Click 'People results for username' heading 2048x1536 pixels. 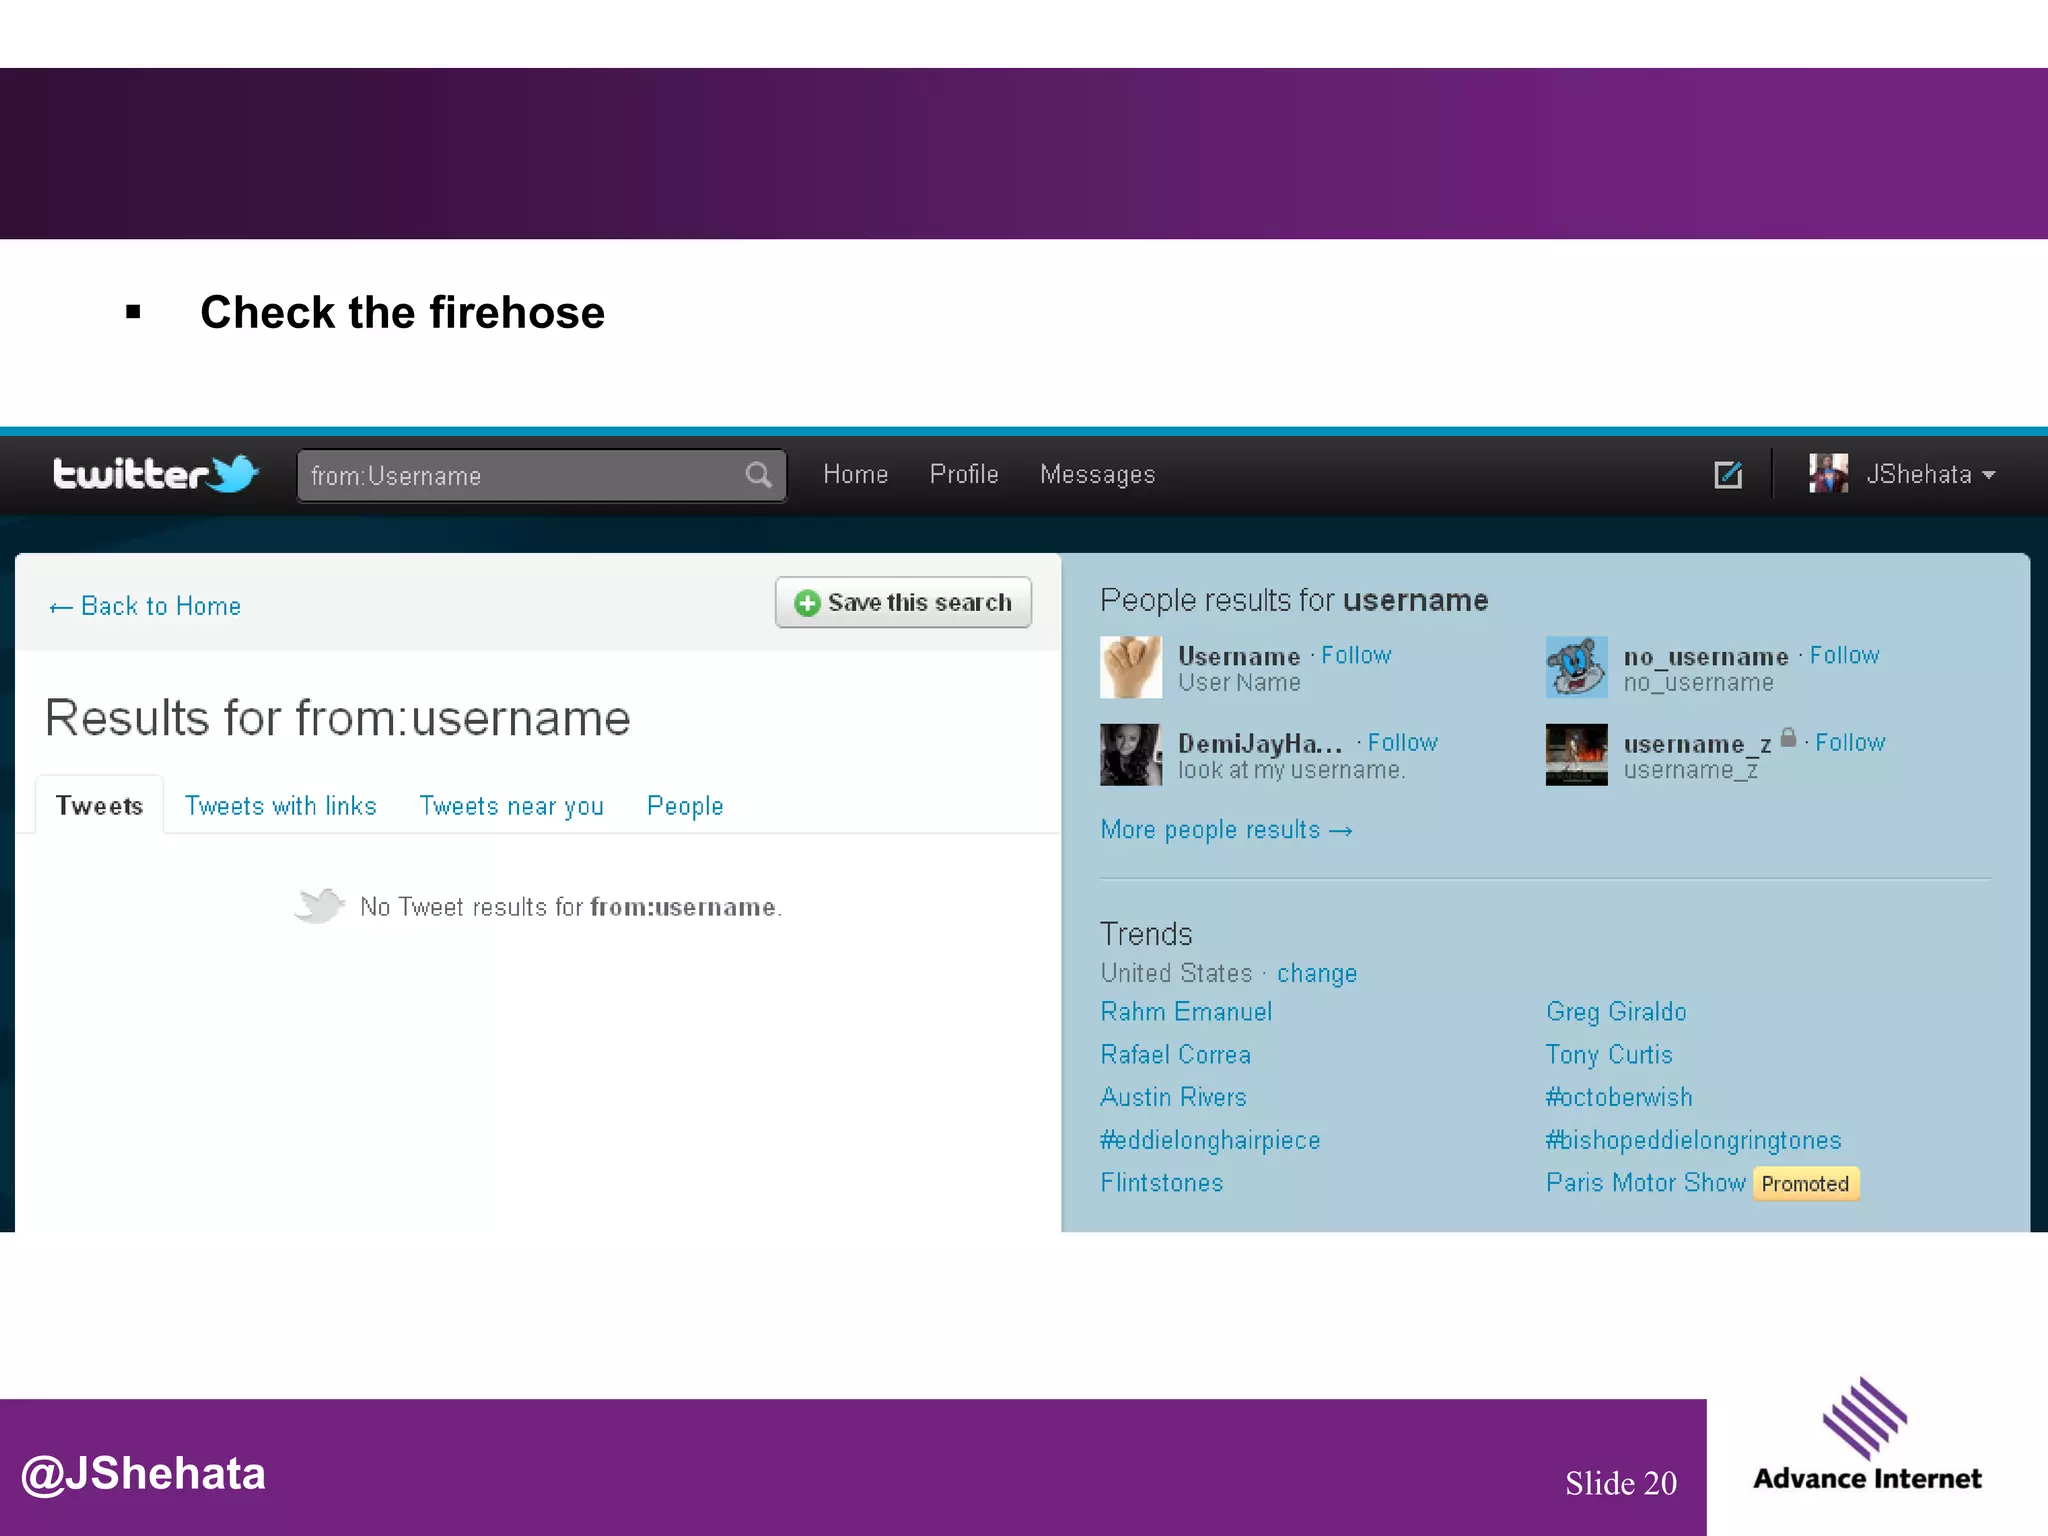pyautogui.click(x=1294, y=600)
